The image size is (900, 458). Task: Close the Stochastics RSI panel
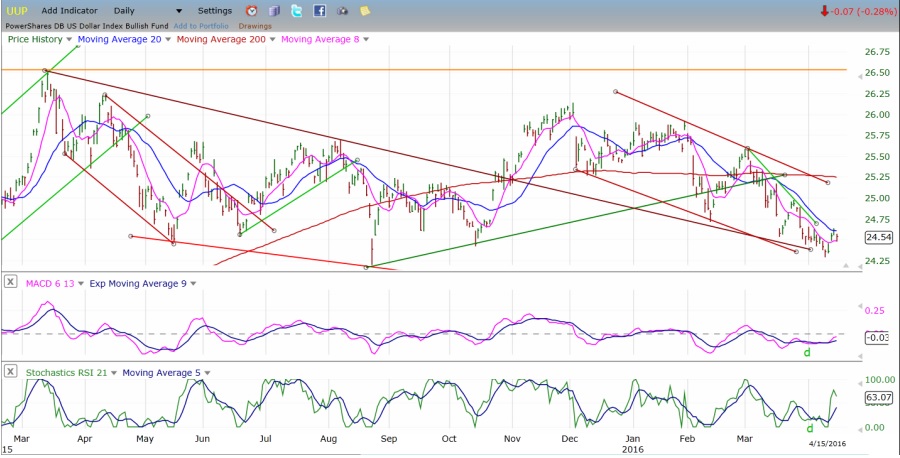[10, 371]
